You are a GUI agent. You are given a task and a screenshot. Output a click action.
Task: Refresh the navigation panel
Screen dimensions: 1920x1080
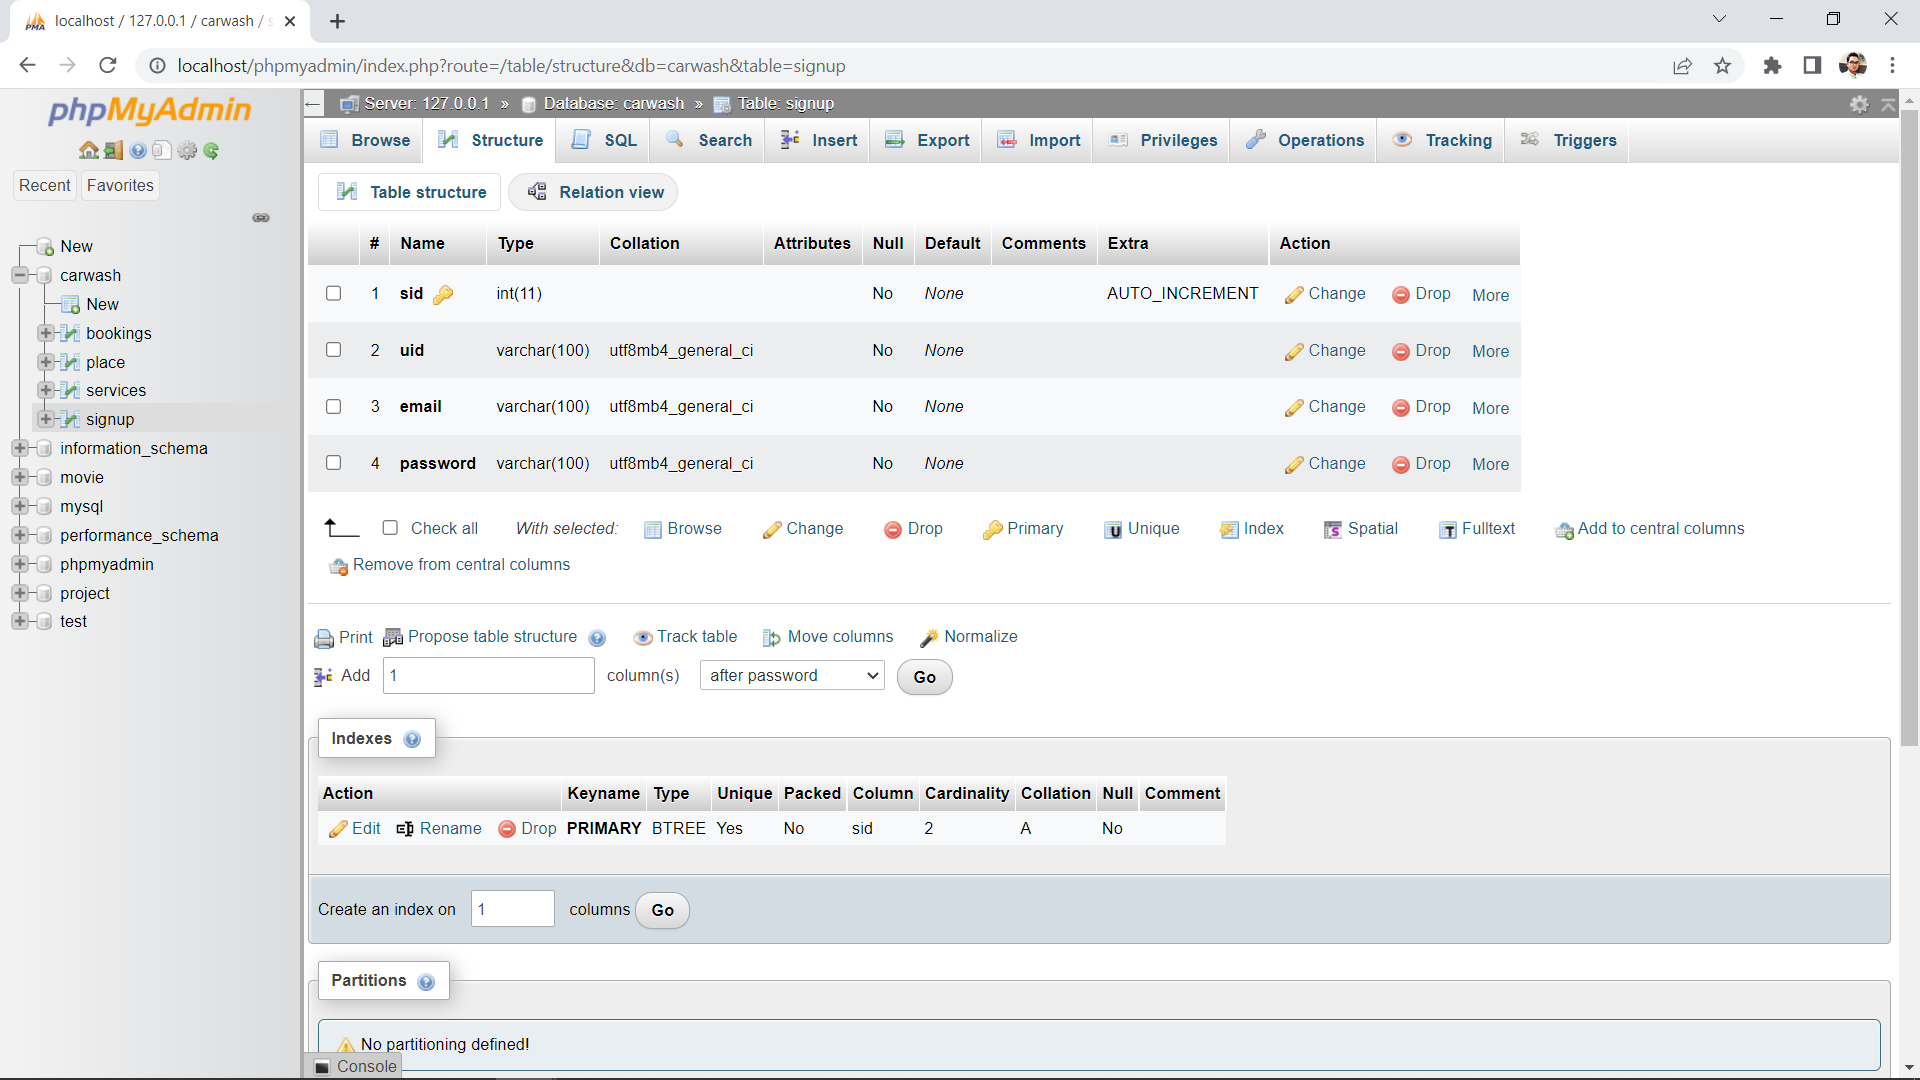click(x=212, y=150)
